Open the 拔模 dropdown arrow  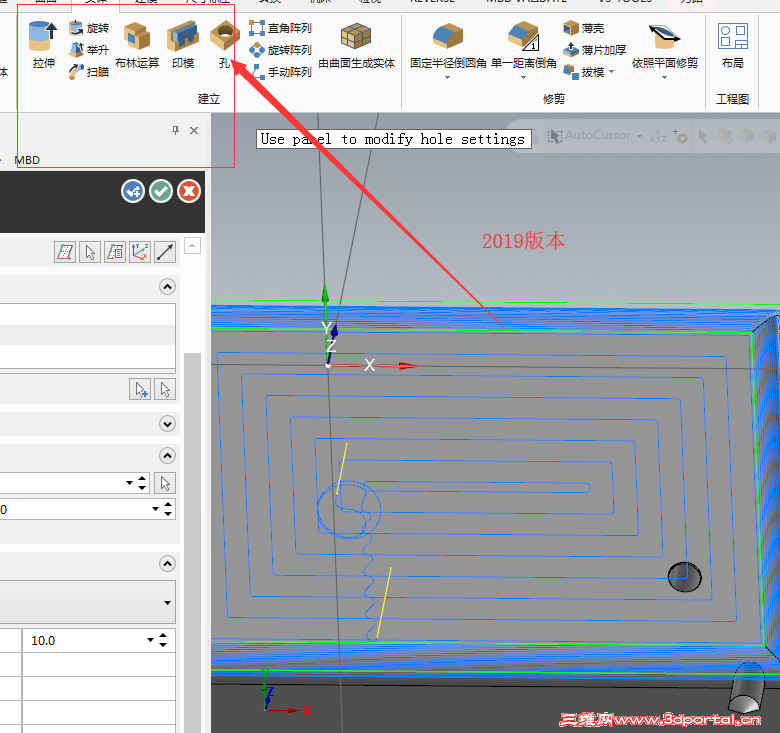(x=612, y=72)
